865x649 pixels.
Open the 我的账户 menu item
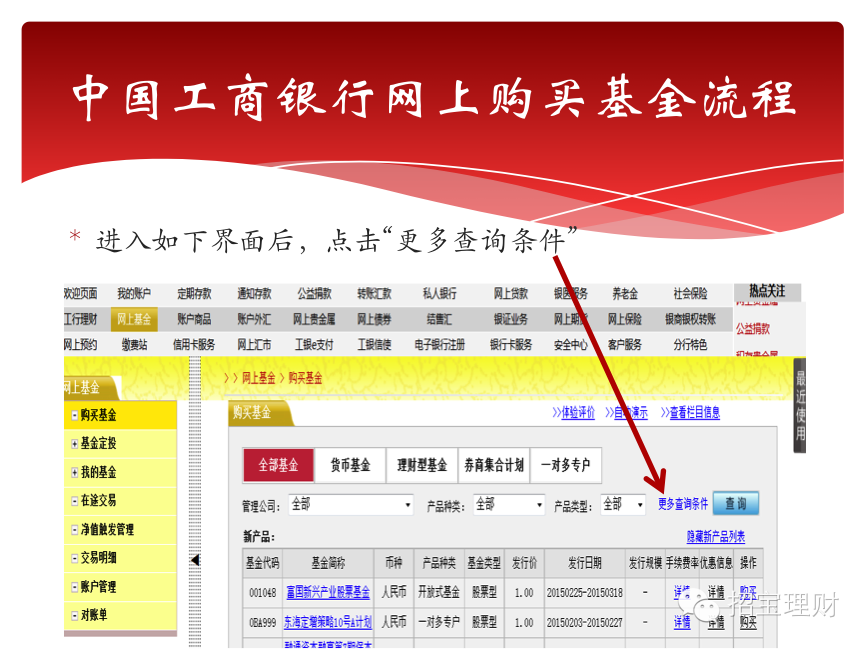134,294
